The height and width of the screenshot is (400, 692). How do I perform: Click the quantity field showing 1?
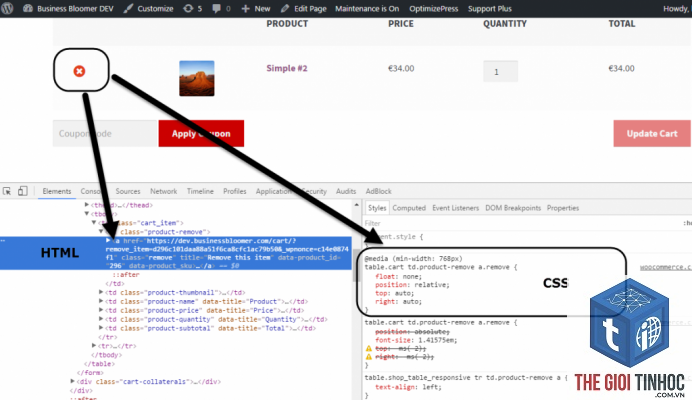click(x=500, y=71)
